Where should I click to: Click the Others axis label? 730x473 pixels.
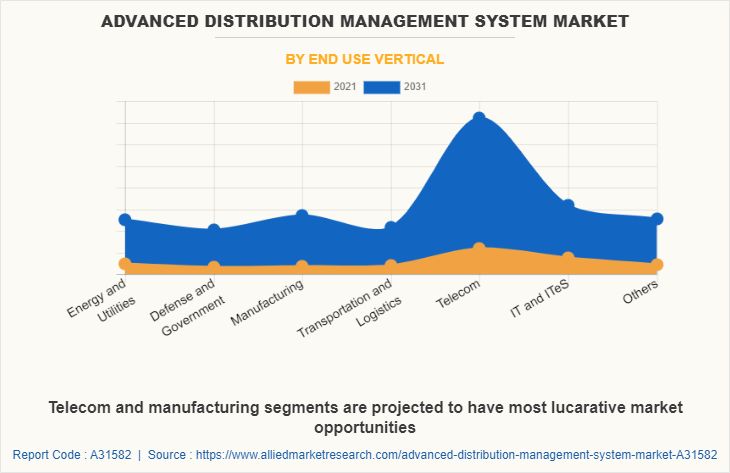tap(641, 292)
